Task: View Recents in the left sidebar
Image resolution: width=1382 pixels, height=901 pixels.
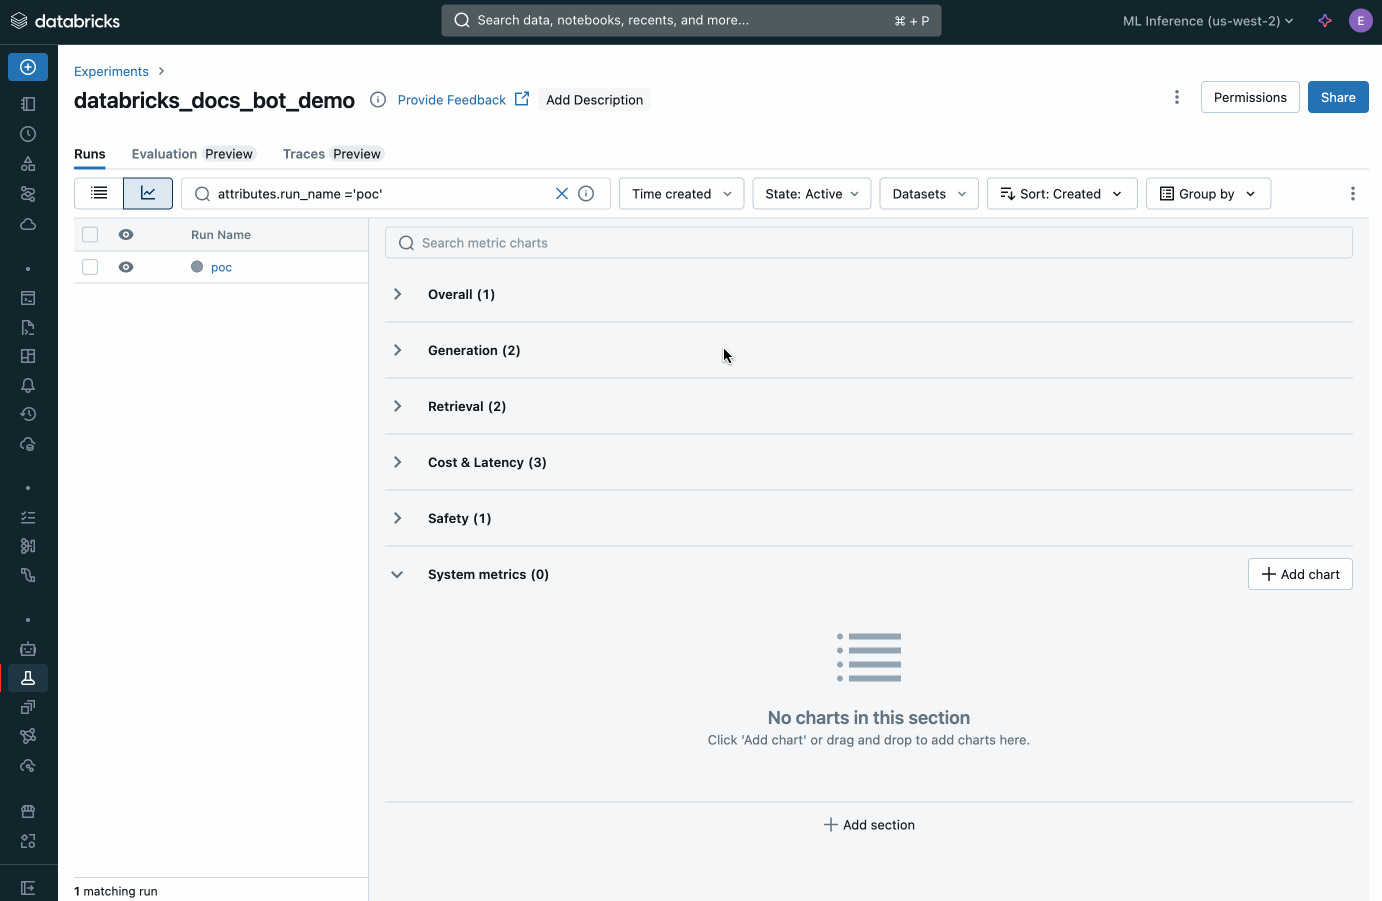Action: tap(28, 133)
